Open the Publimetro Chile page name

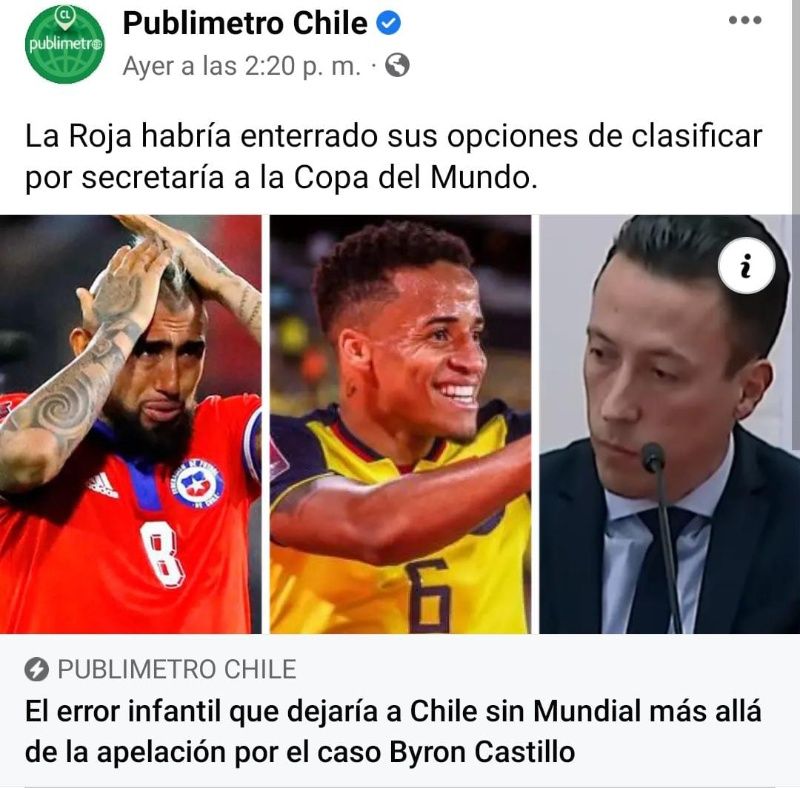click(x=245, y=23)
